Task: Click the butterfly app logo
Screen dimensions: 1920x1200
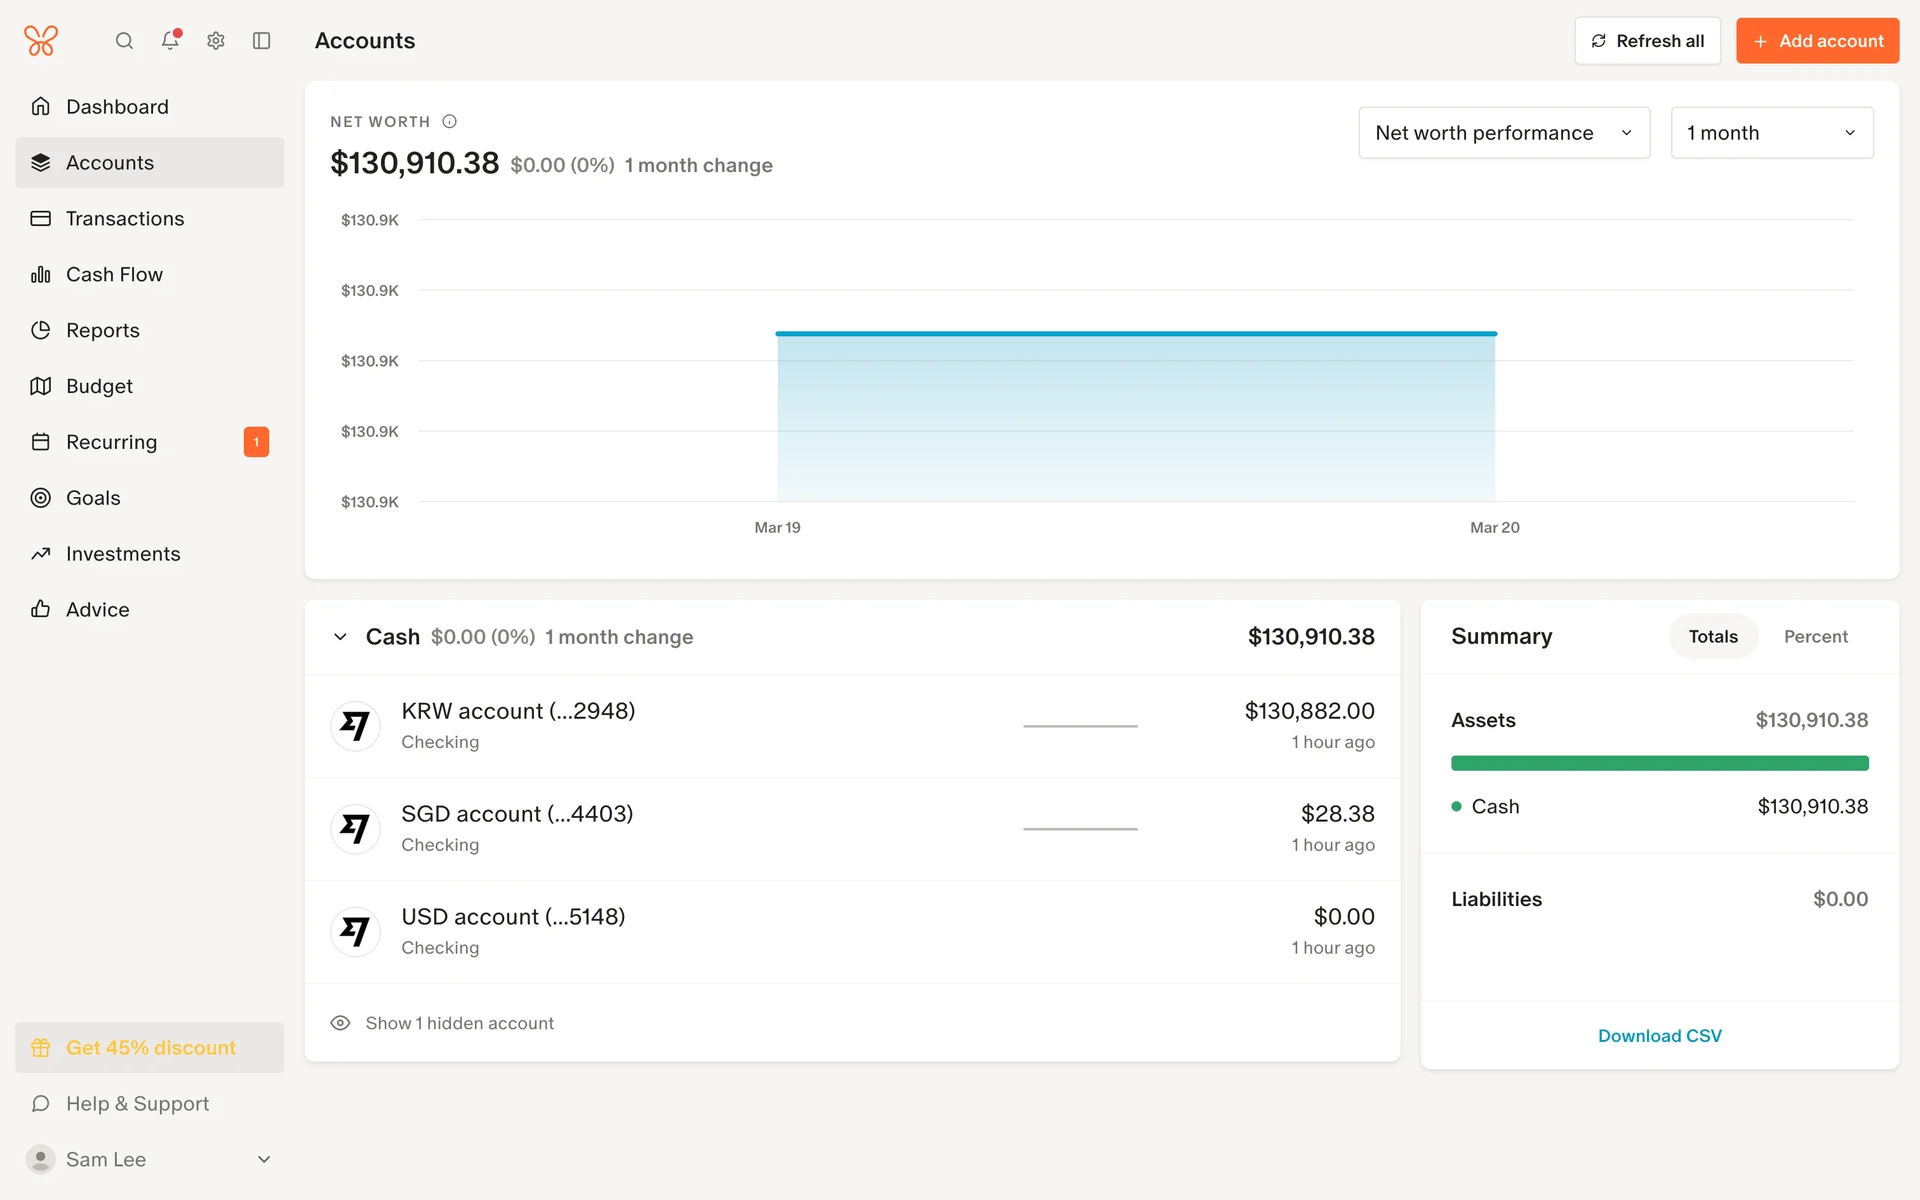Action: pos(41,41)
